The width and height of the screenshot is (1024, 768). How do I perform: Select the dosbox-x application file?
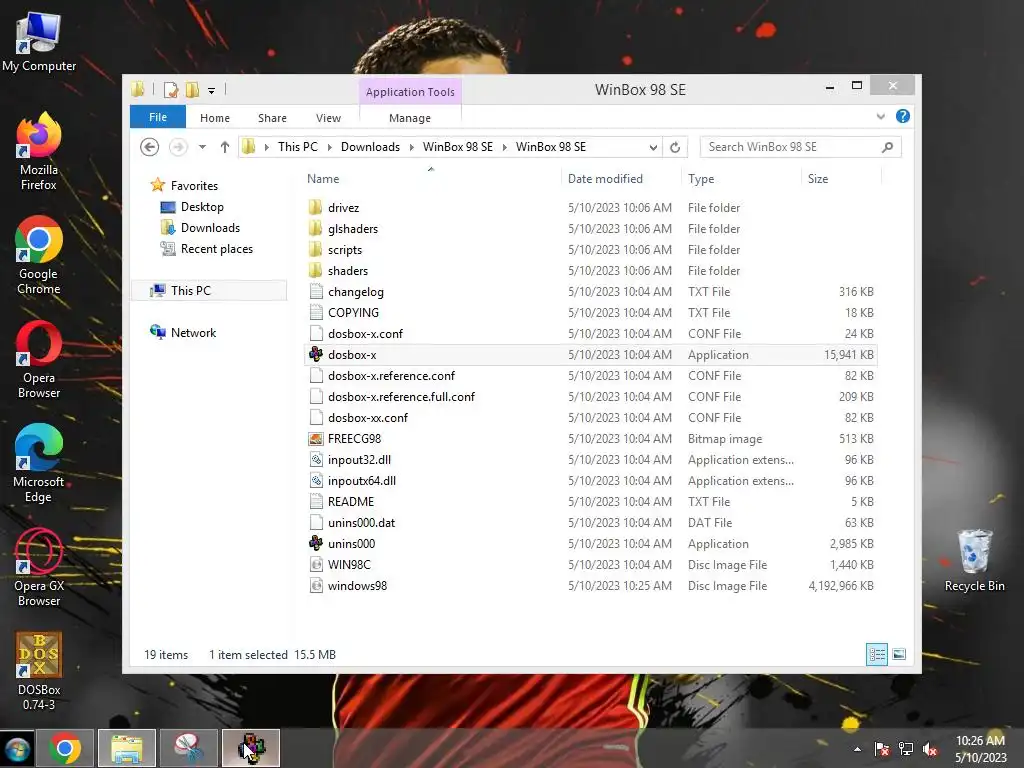pos(590,355)
